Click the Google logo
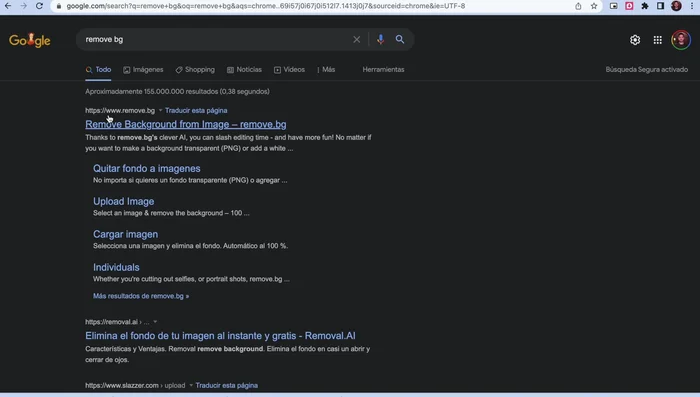 tap(29, 40)
